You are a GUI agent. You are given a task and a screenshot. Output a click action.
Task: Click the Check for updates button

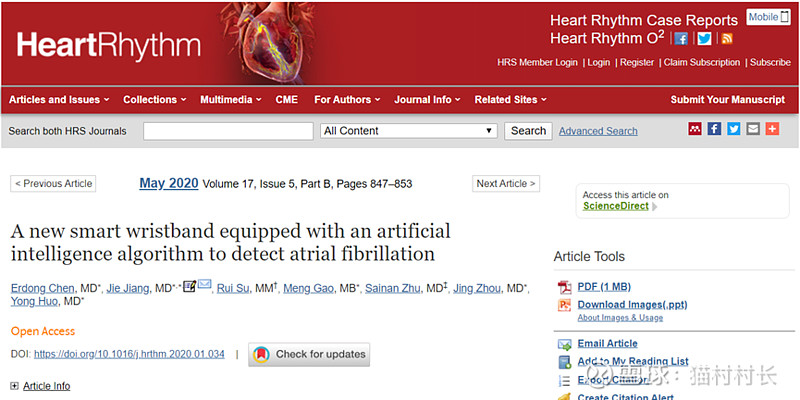pos(309,354)
